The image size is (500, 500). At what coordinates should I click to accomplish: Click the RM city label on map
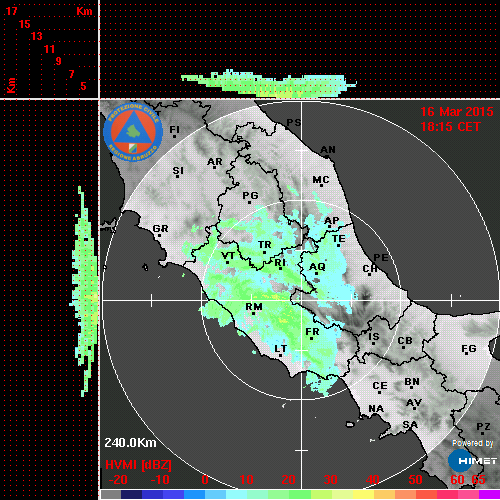pos(254,306)
